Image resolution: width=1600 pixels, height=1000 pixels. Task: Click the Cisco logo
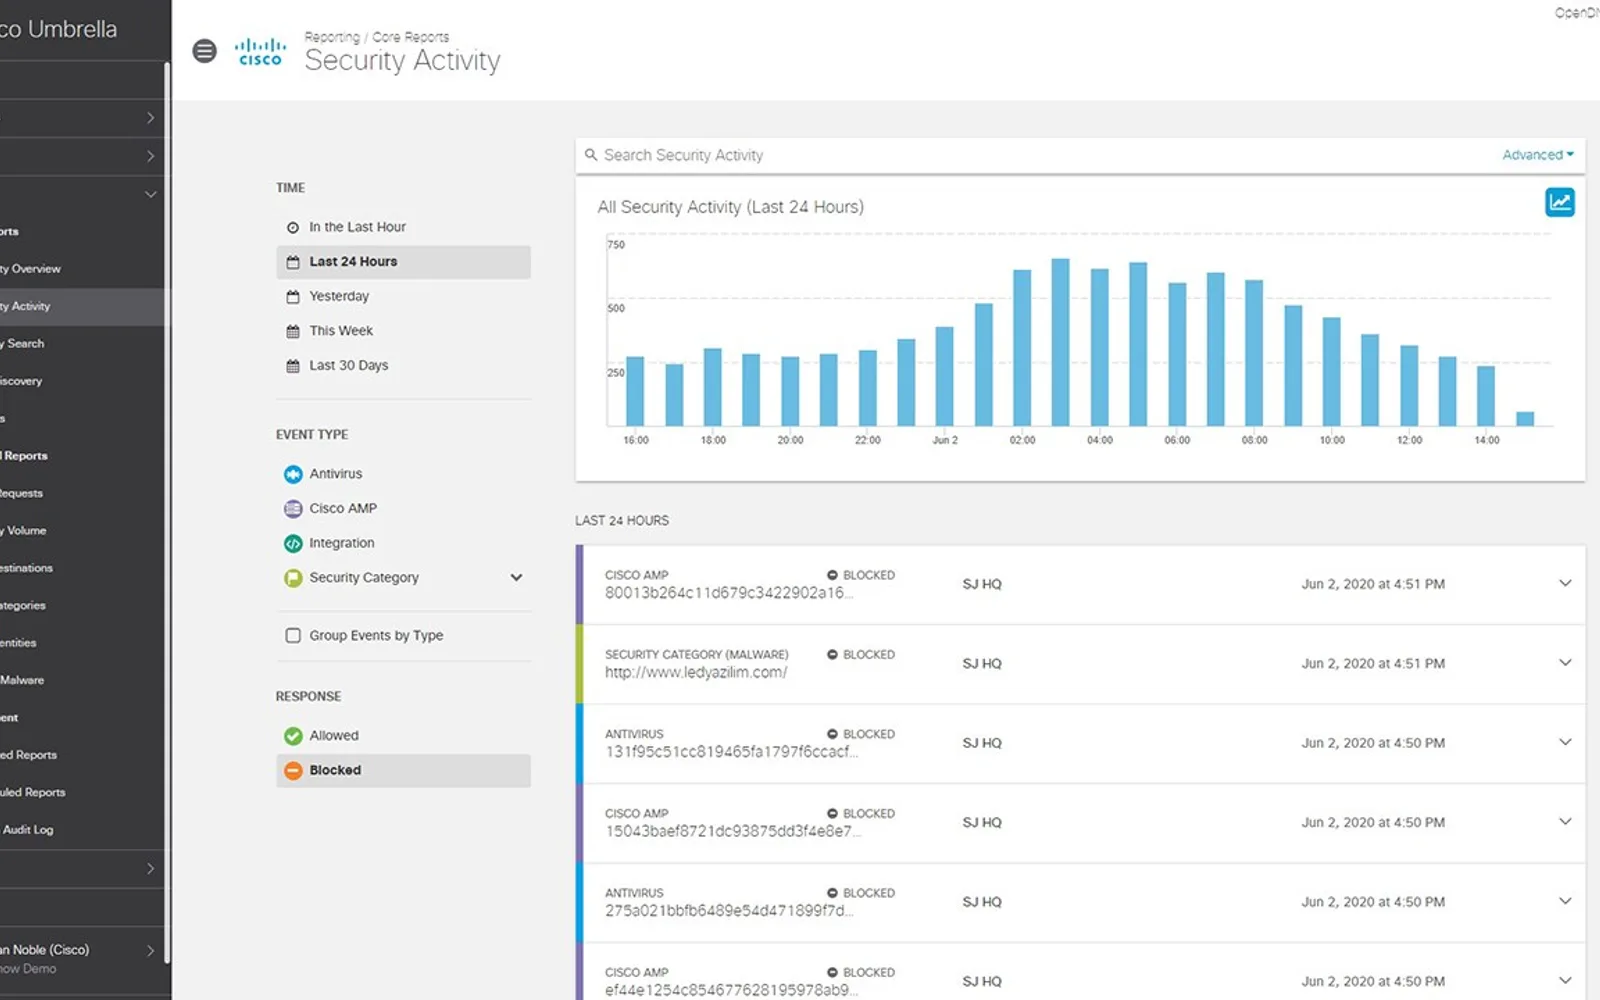260,52
